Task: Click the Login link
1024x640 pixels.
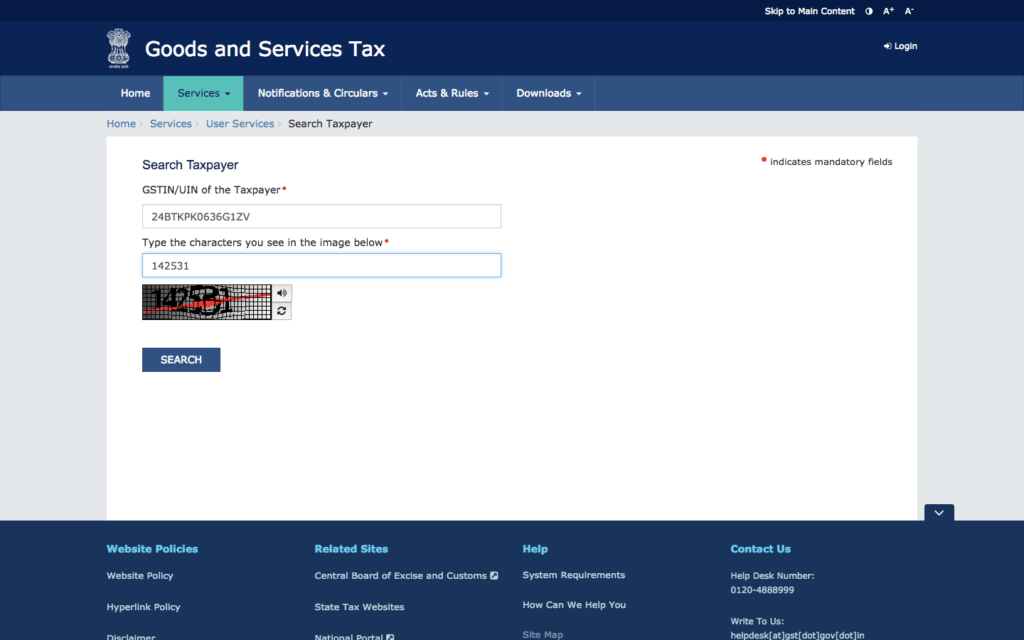Action: [x=900, y=46]
